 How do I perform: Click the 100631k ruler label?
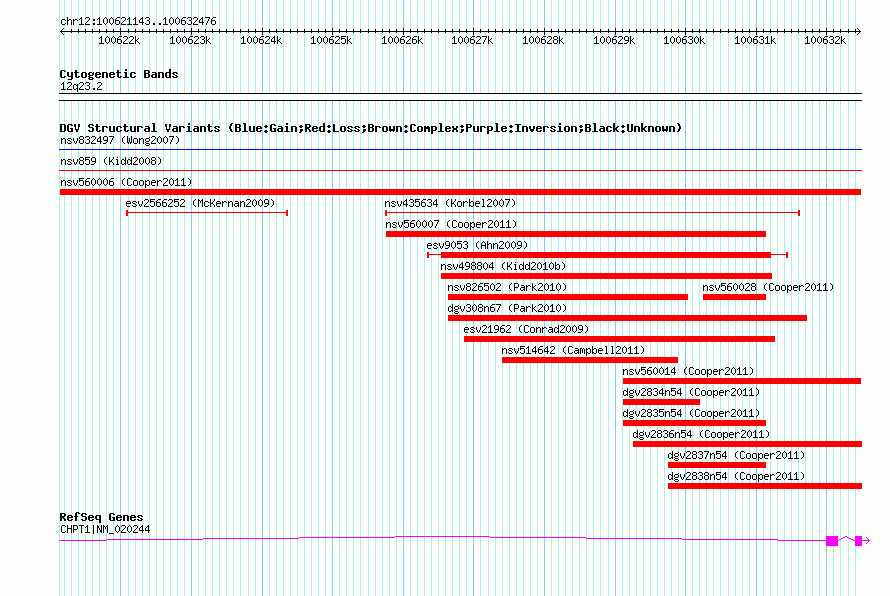point(755,40)
